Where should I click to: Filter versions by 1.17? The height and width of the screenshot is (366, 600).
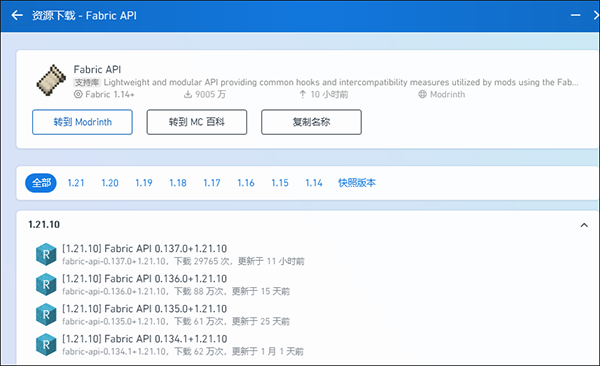[212, 183]
